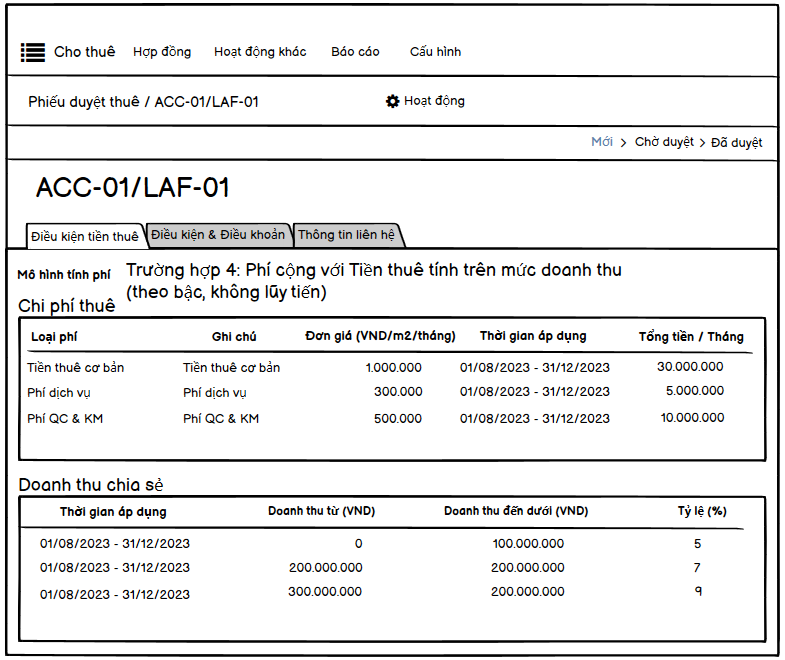Select the Tiền thuê cơ bản fee type cell
This screenshot has width=785, height=660.
click(x=76, y=368)
